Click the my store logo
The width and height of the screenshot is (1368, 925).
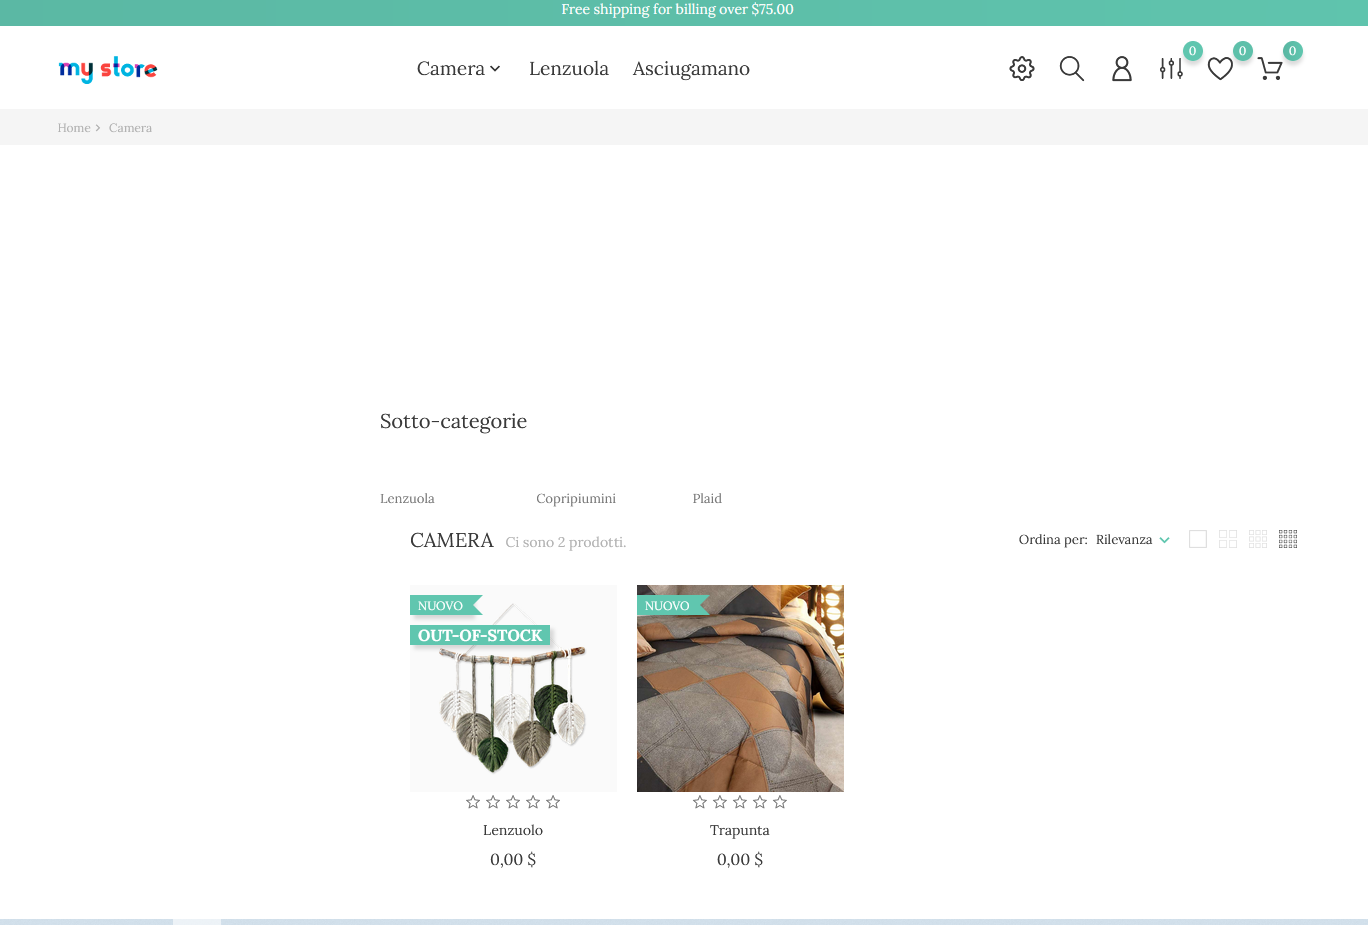point(108,69)
